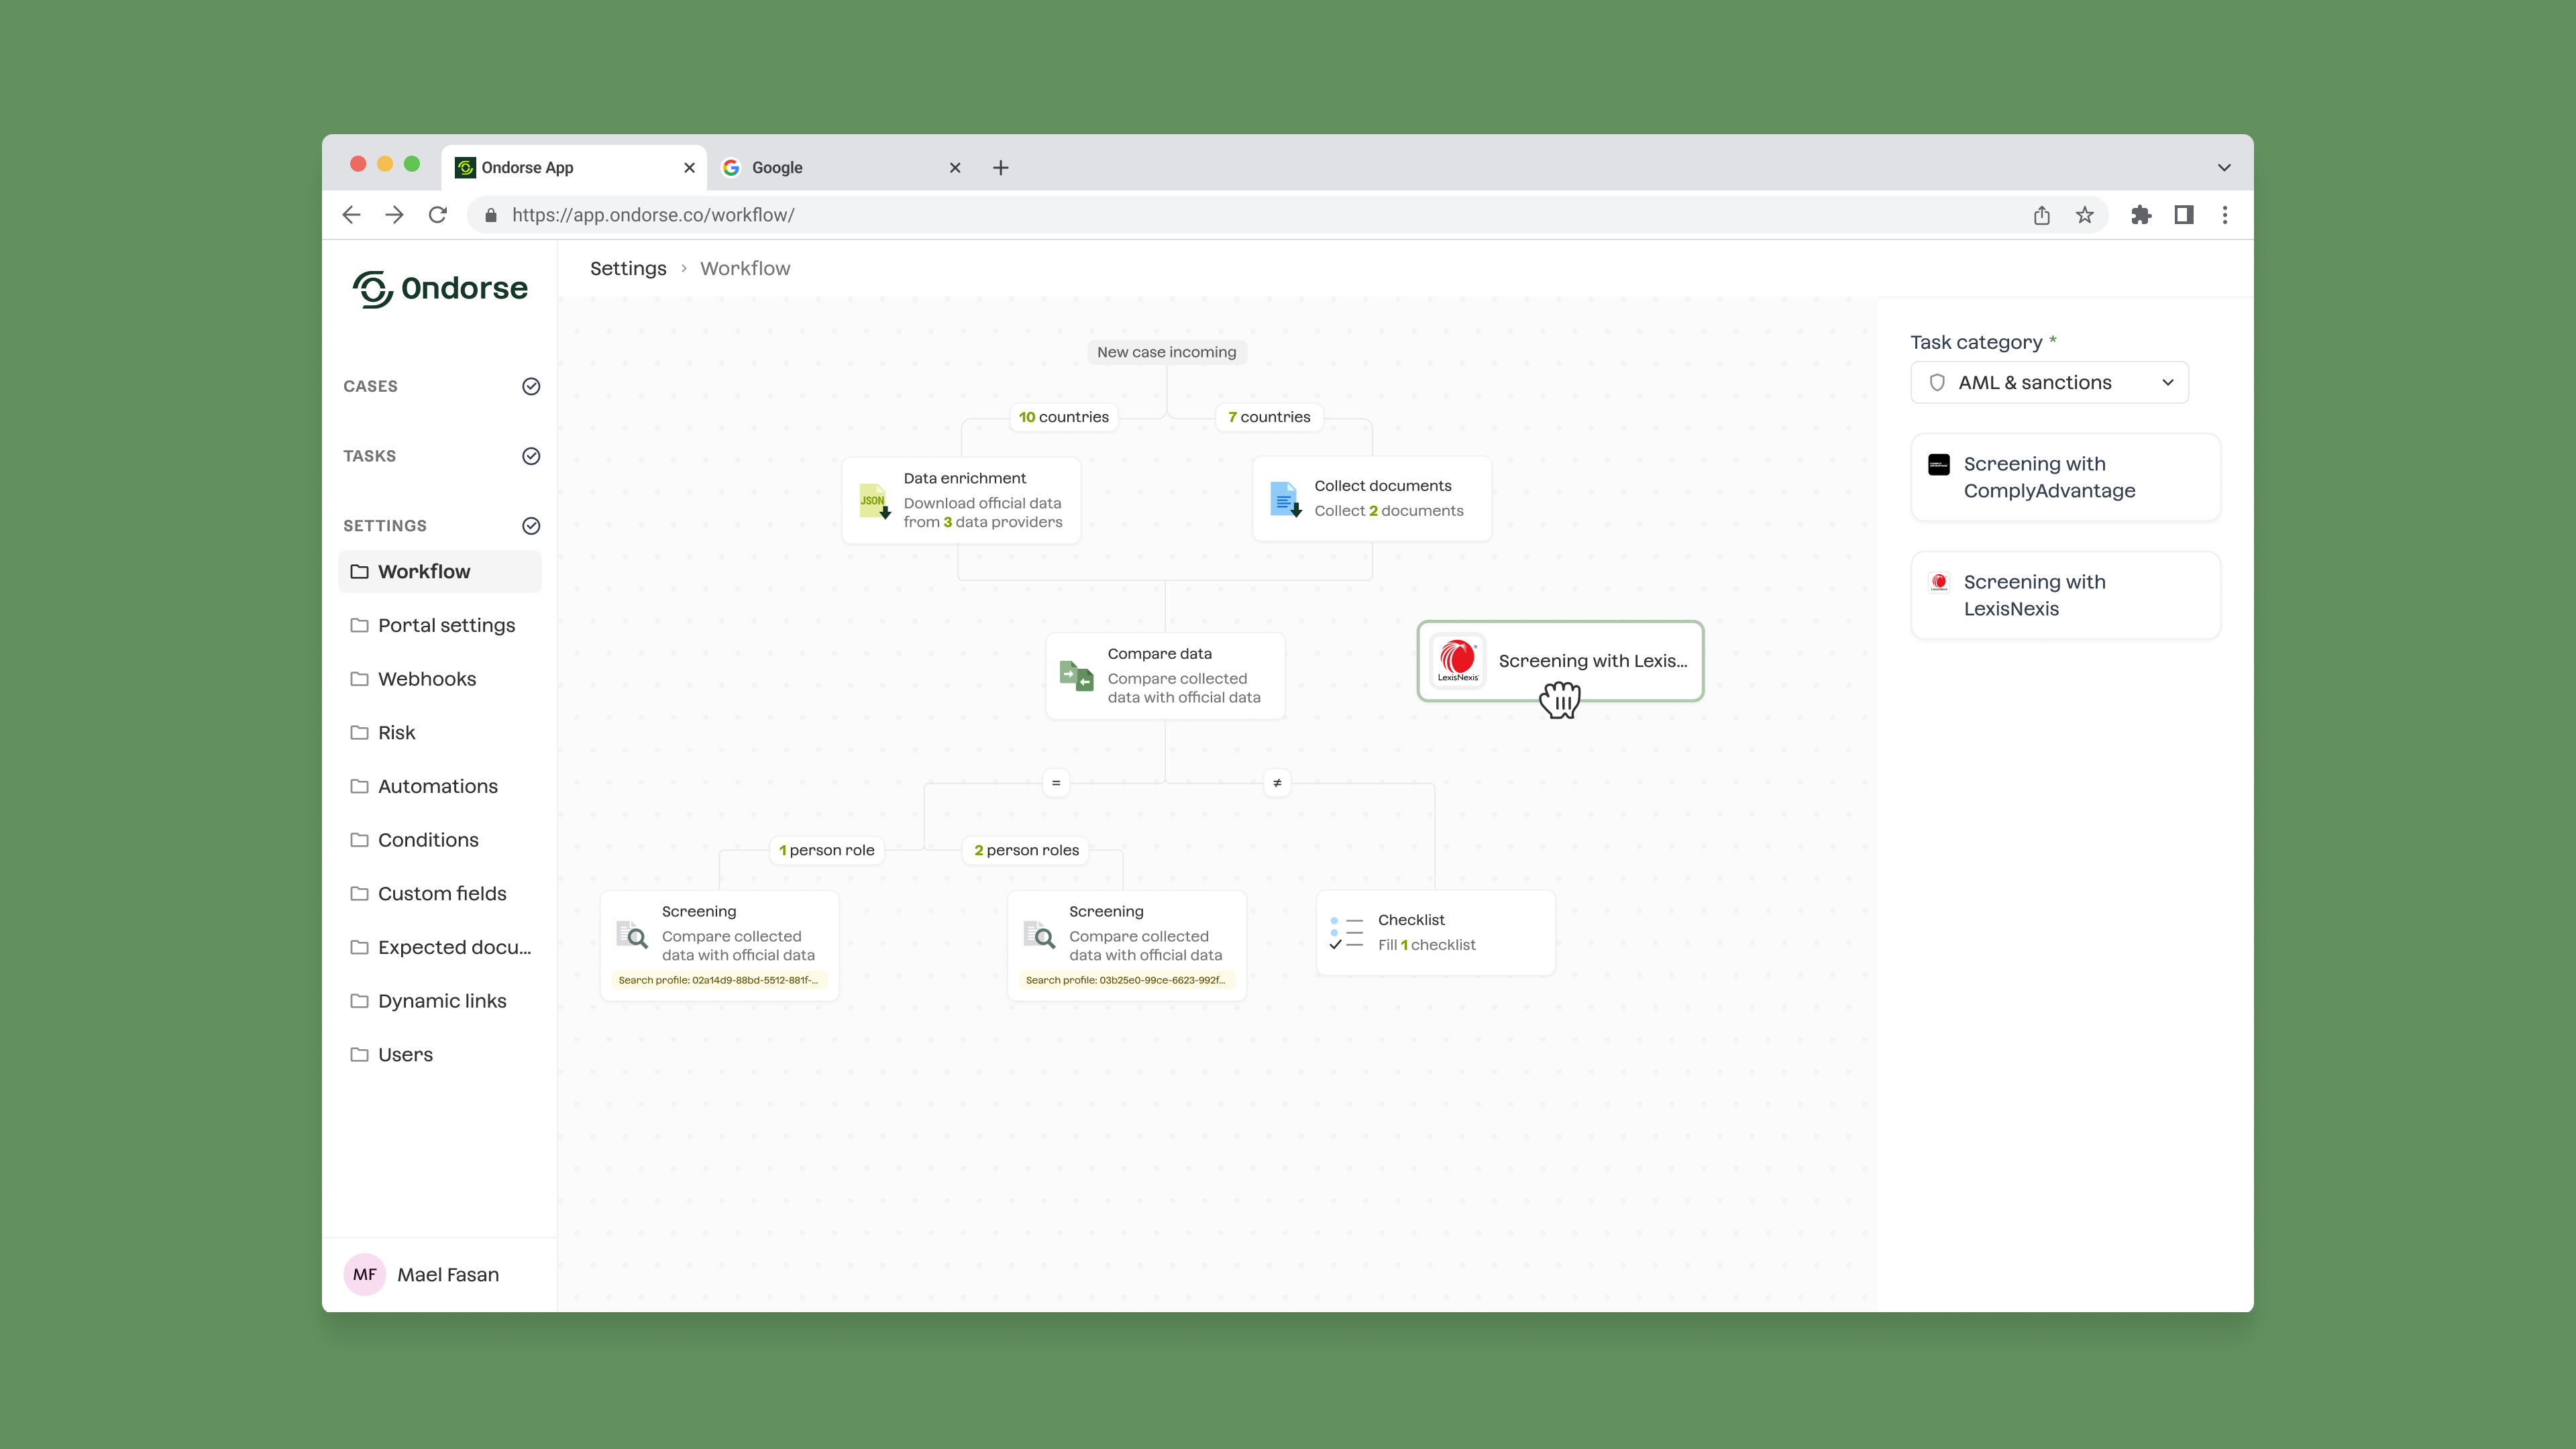Close the Google tab
The height and width of the screenshot is (1449, 2576).
coord(955,168)
